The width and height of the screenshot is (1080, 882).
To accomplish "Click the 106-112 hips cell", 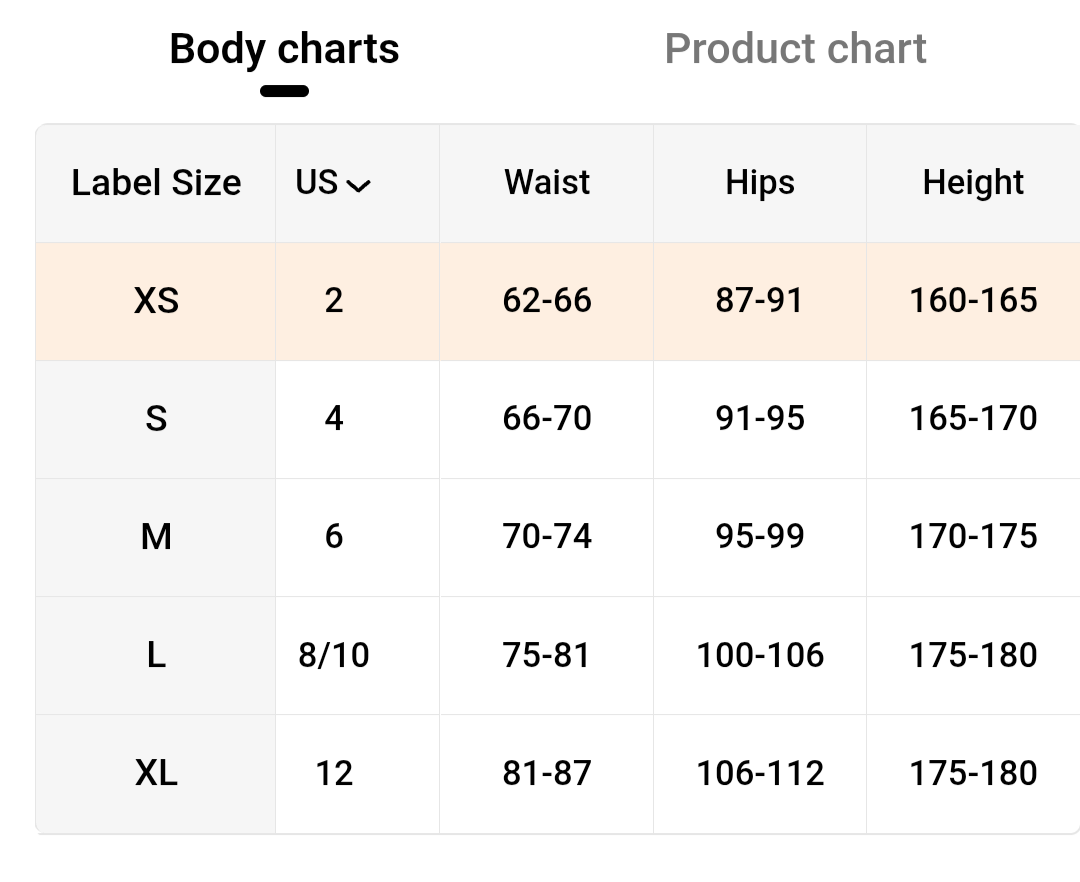I will coord(760,773).
